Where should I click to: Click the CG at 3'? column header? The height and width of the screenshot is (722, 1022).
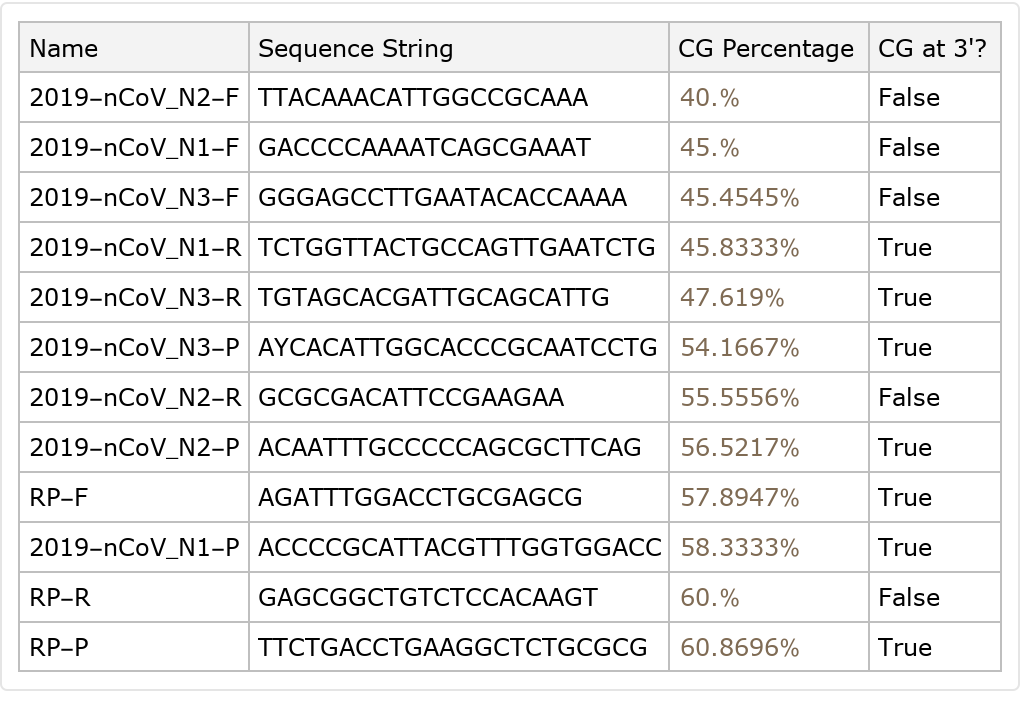point(932,48)
